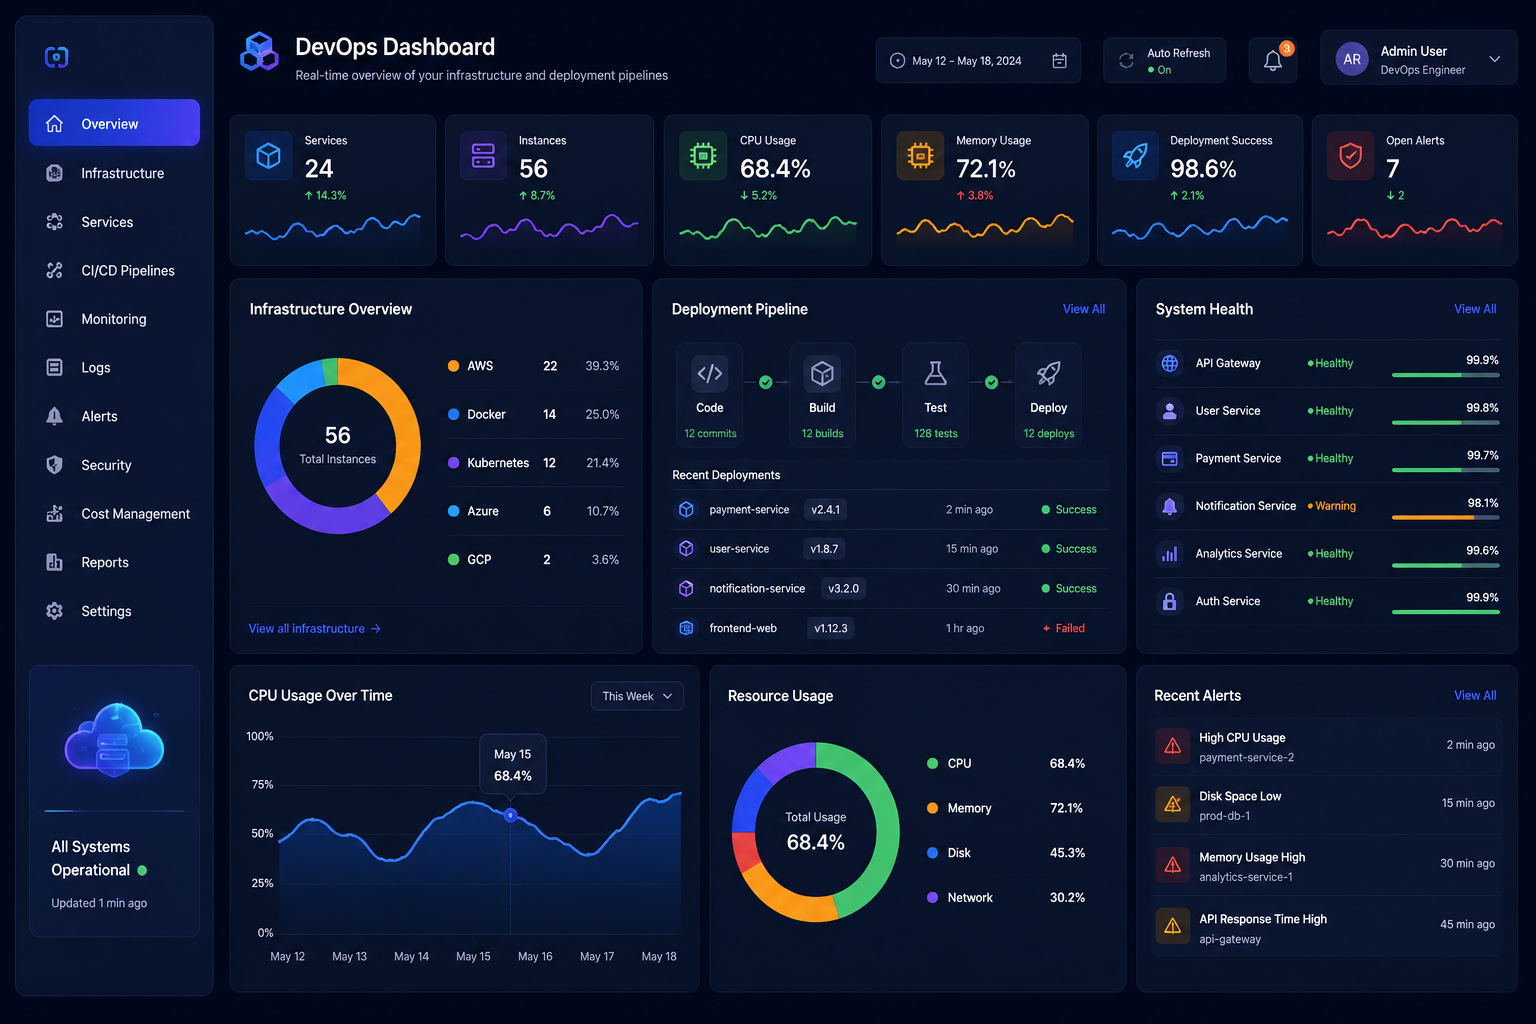The image size is (1536, 1024).
Task: Click the Analytics Service bar chart icon
Action: (x=1169, y=554)
